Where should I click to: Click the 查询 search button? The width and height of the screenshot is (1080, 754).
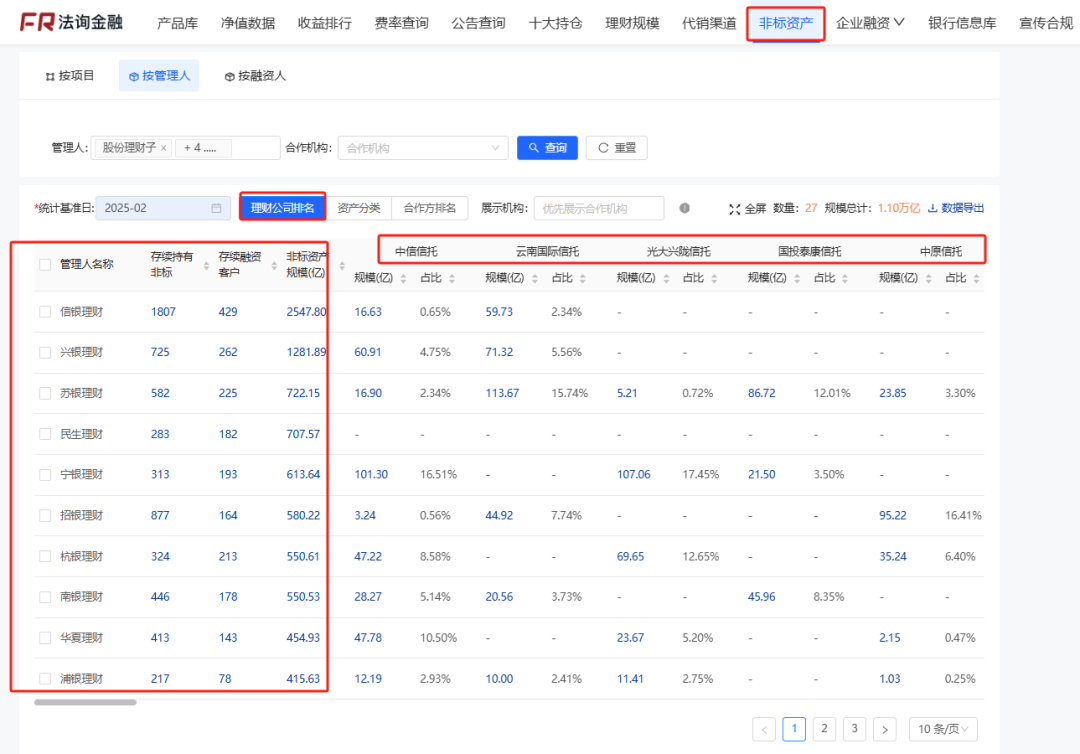click(547, 147)
